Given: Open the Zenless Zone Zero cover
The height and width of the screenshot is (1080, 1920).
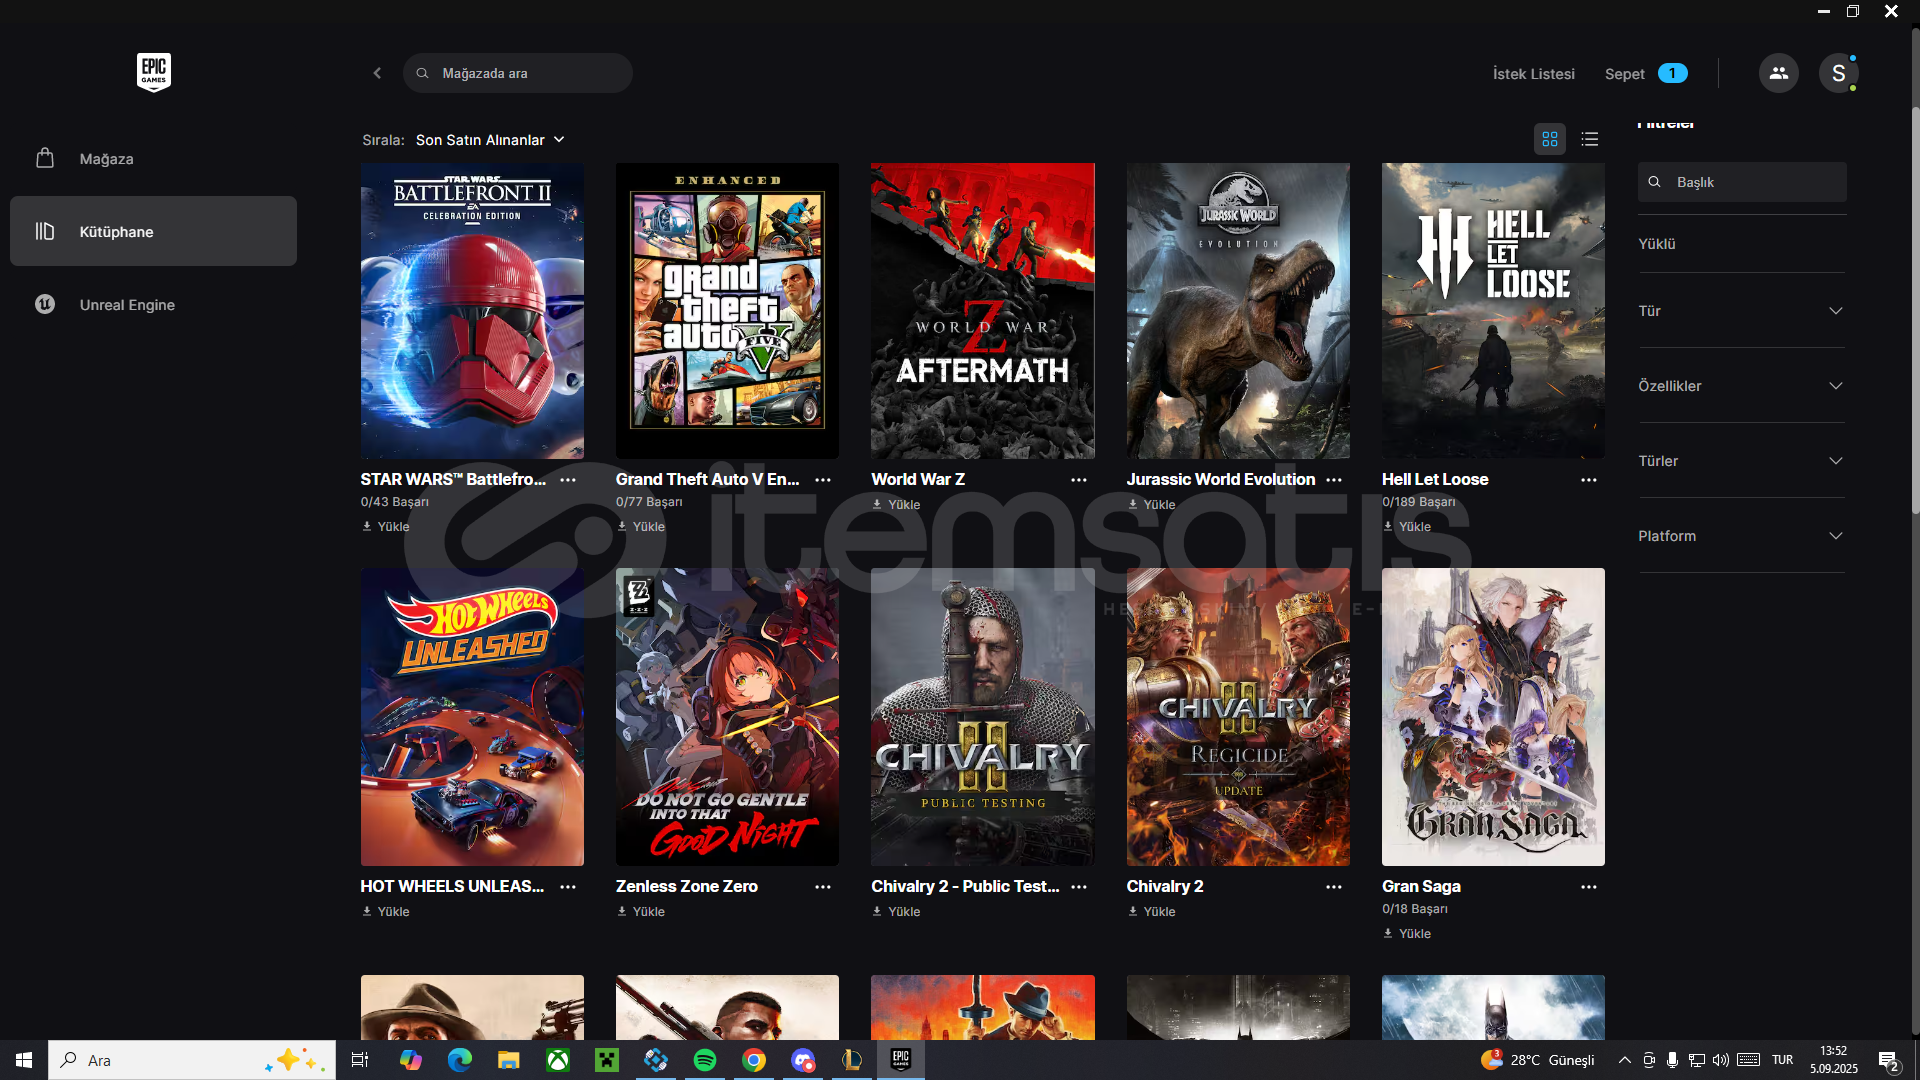Looking at the screenshot, I should [x=727, y=717].
